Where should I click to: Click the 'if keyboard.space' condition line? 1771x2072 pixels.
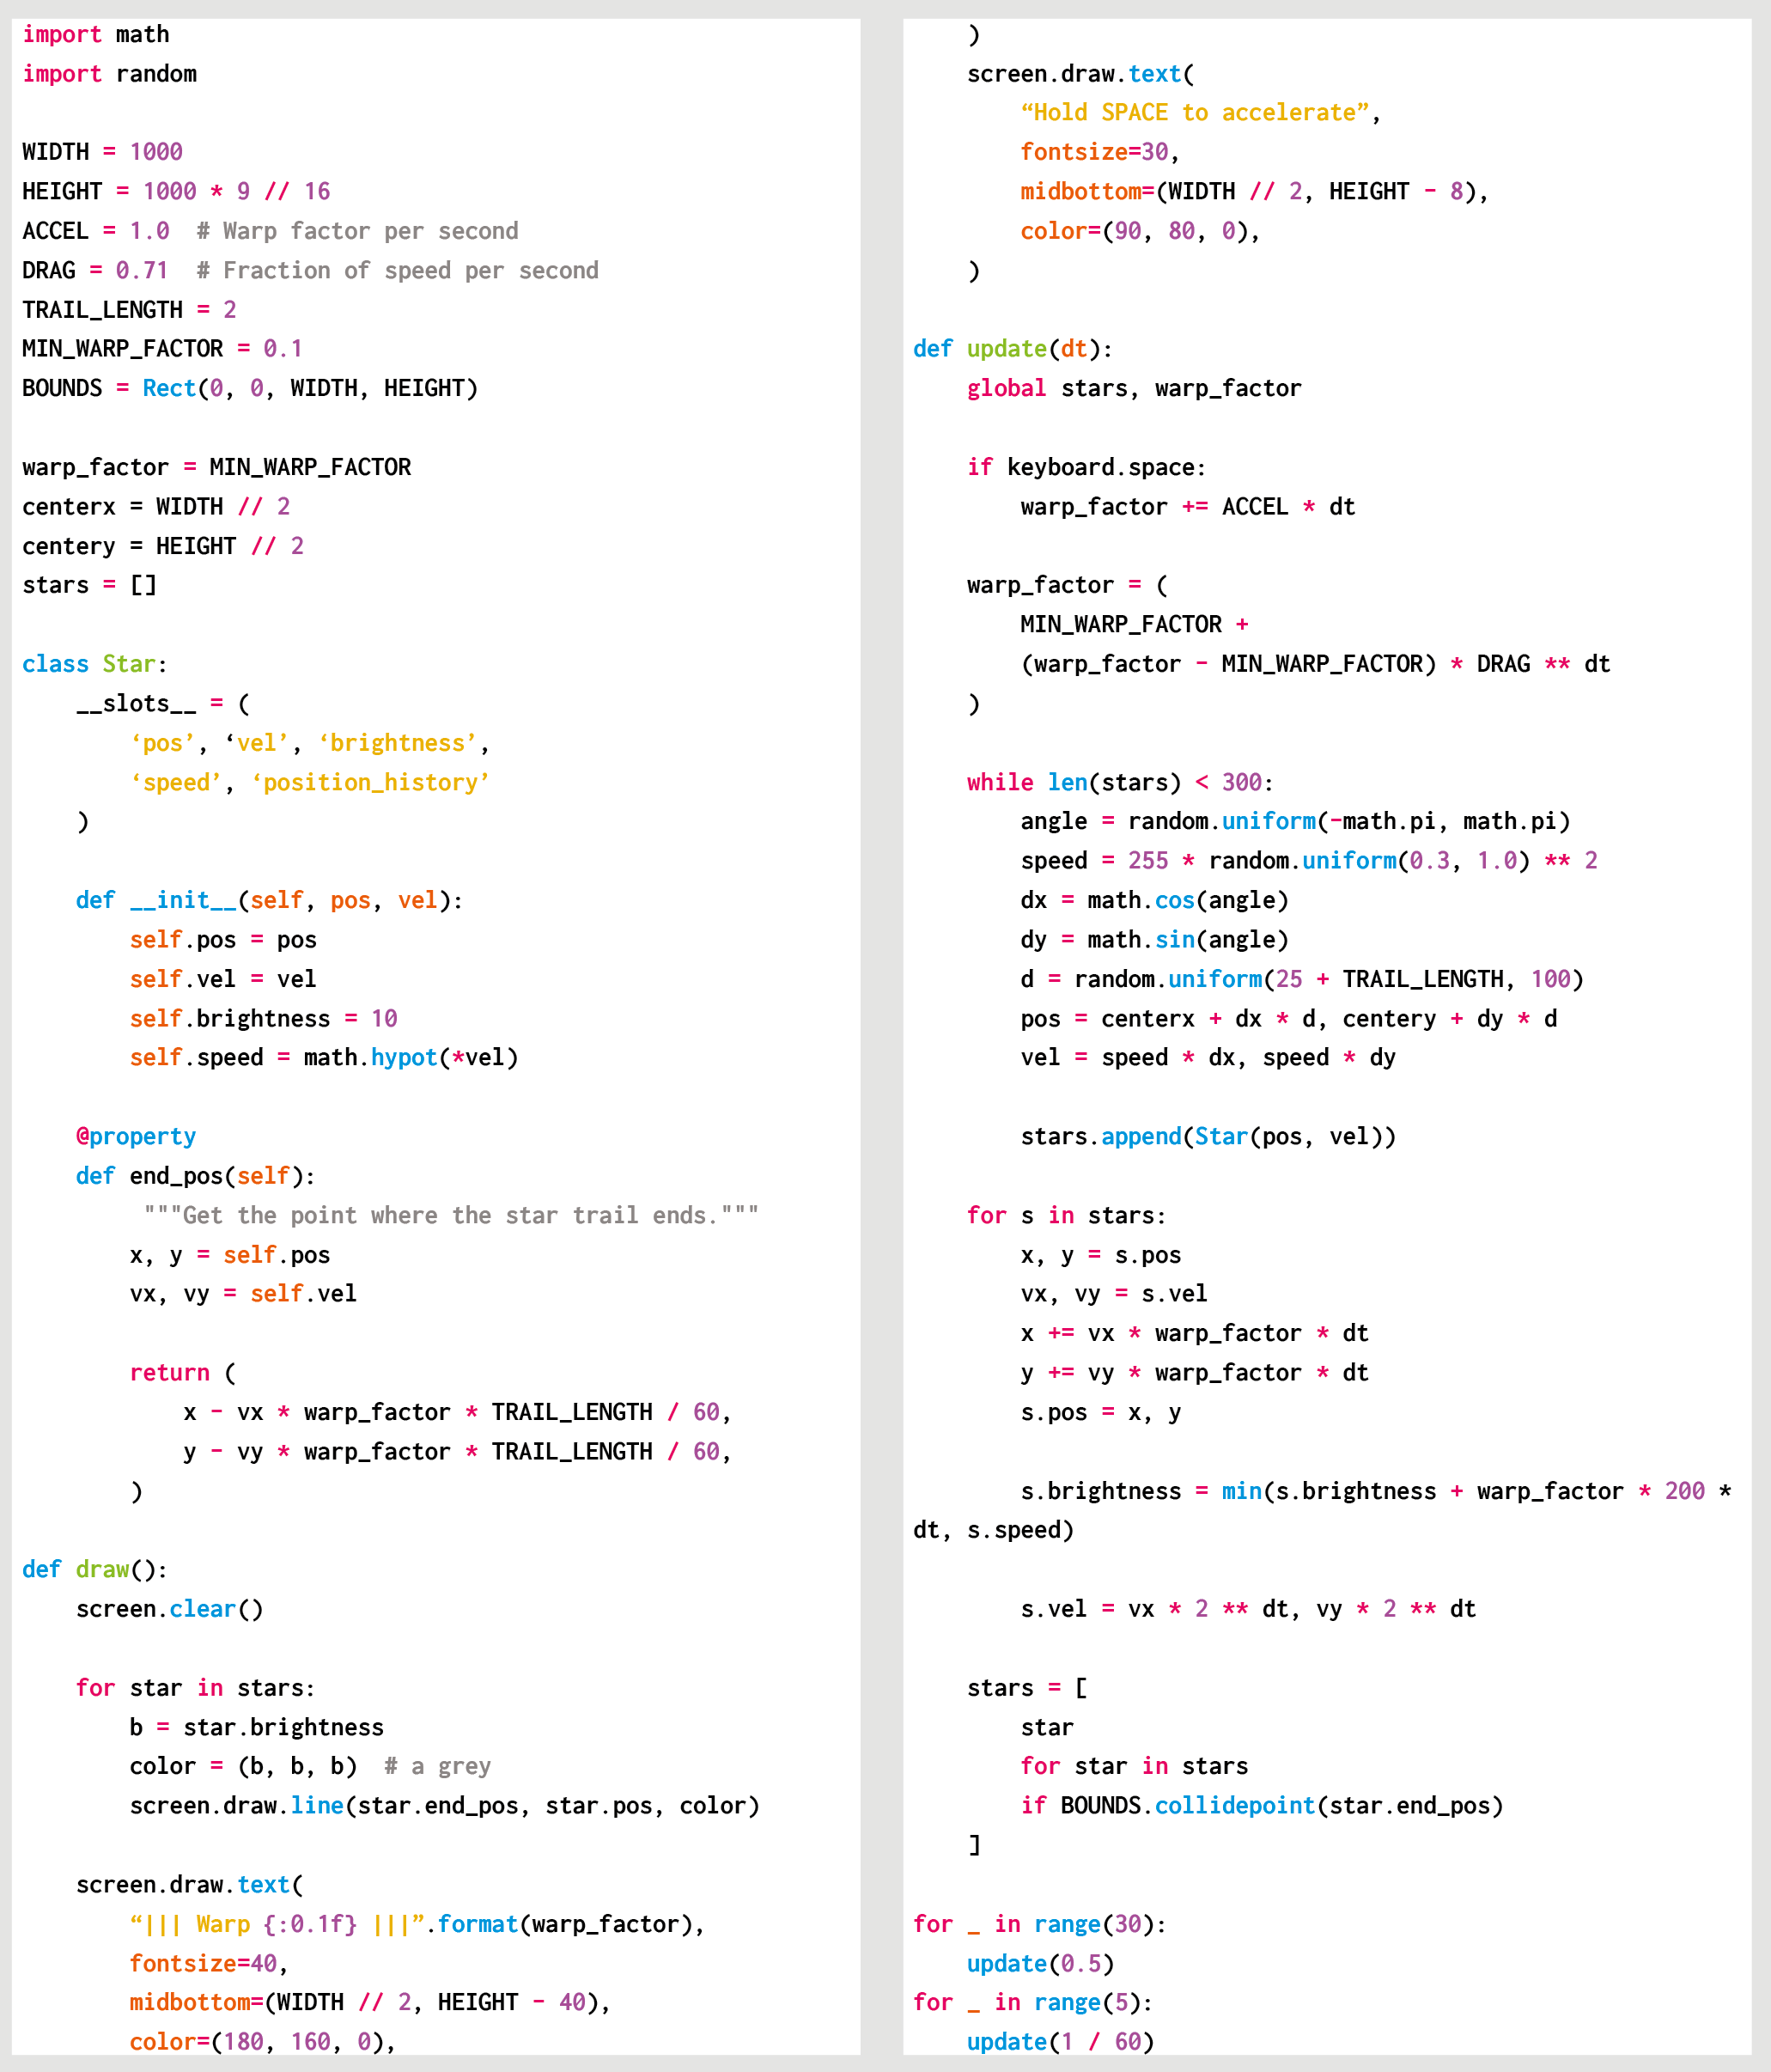tap(1086, 467)
